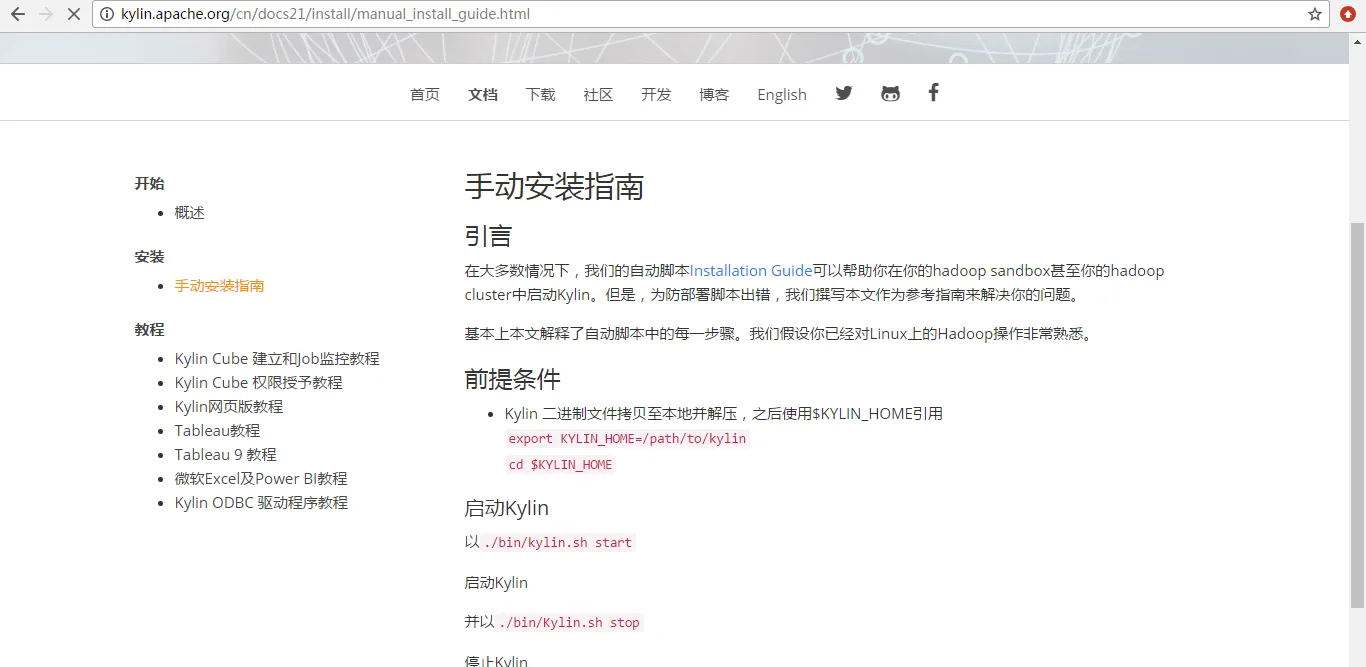The image size is (1366, 667).
Task: Bookmark this page with the star icon
Action: click(x=1315, y=14)
